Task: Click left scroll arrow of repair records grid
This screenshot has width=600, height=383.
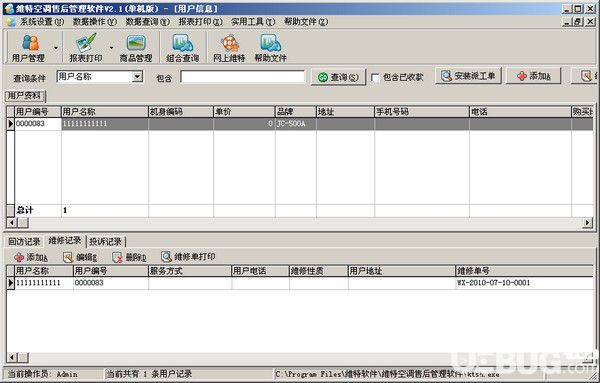Action: pyautogui.click(x=11, y=358)
